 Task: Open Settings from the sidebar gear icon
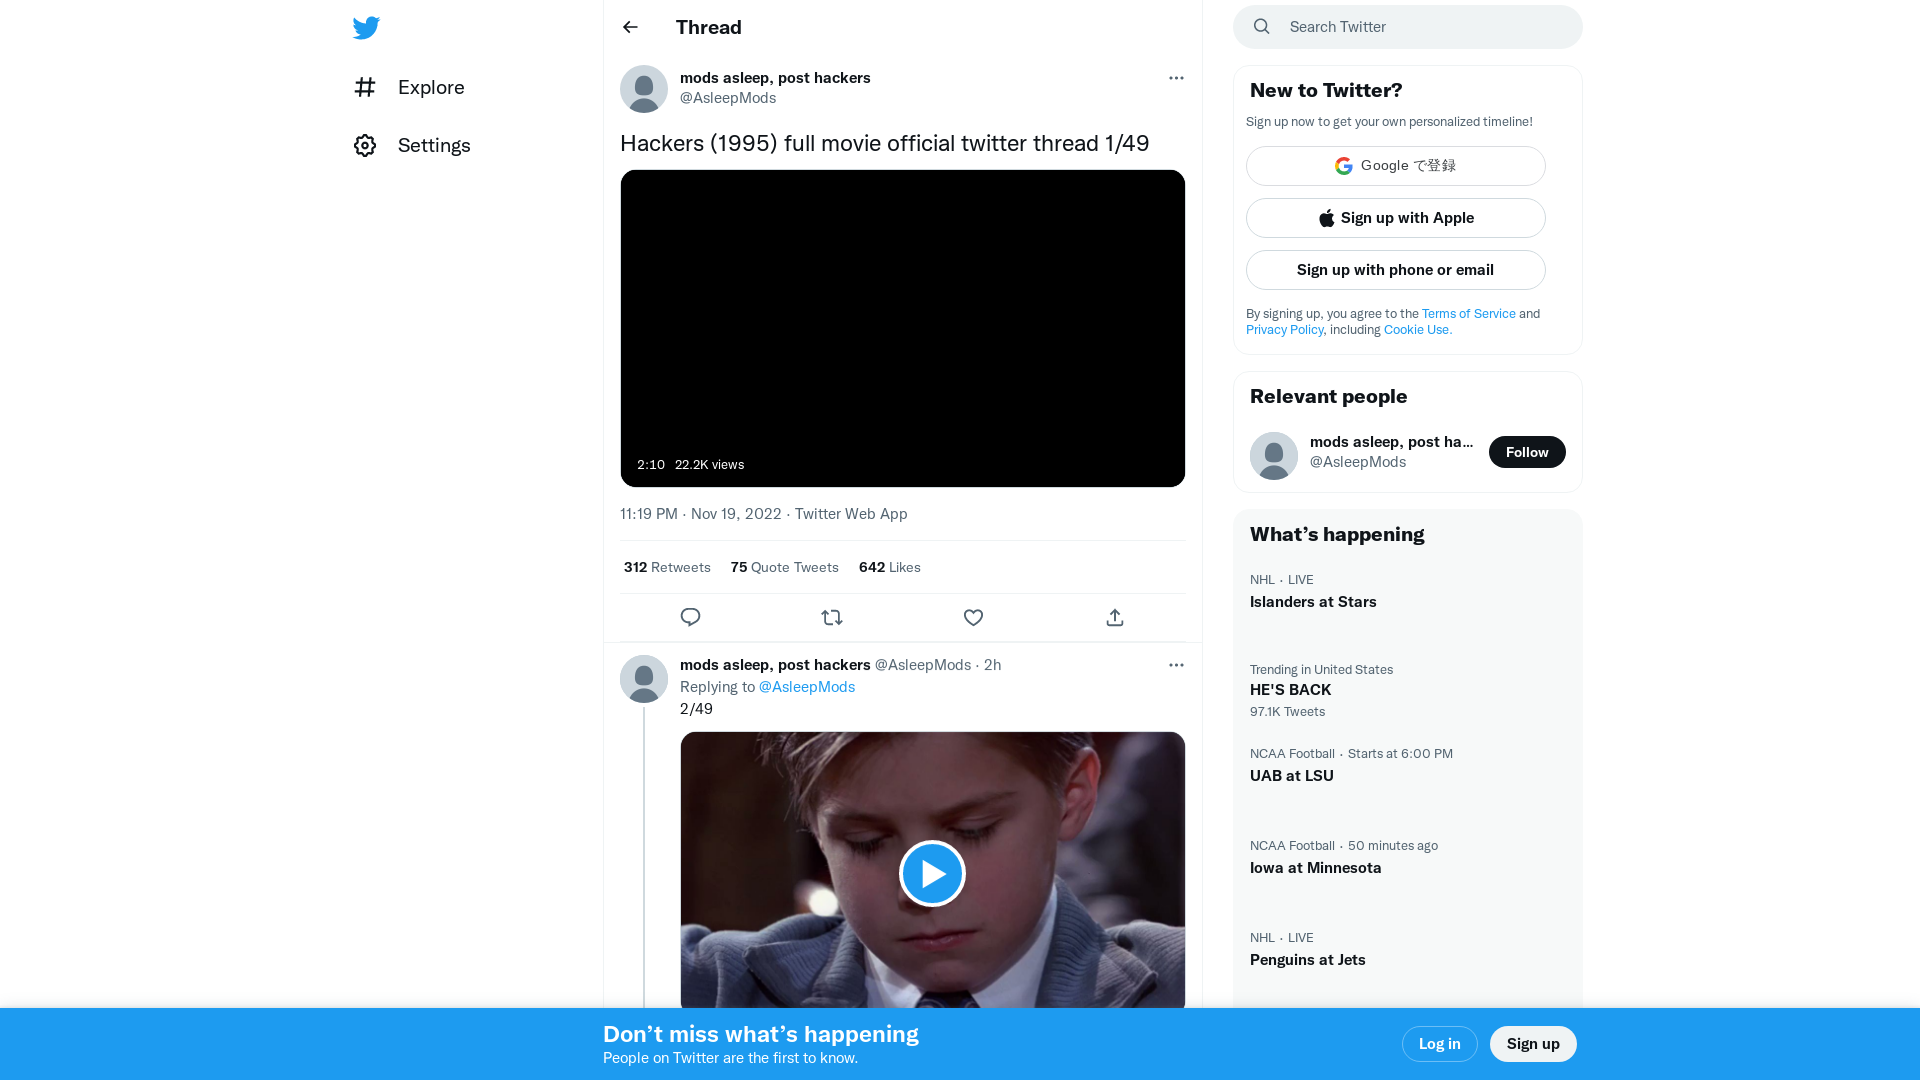click(365, 145)
